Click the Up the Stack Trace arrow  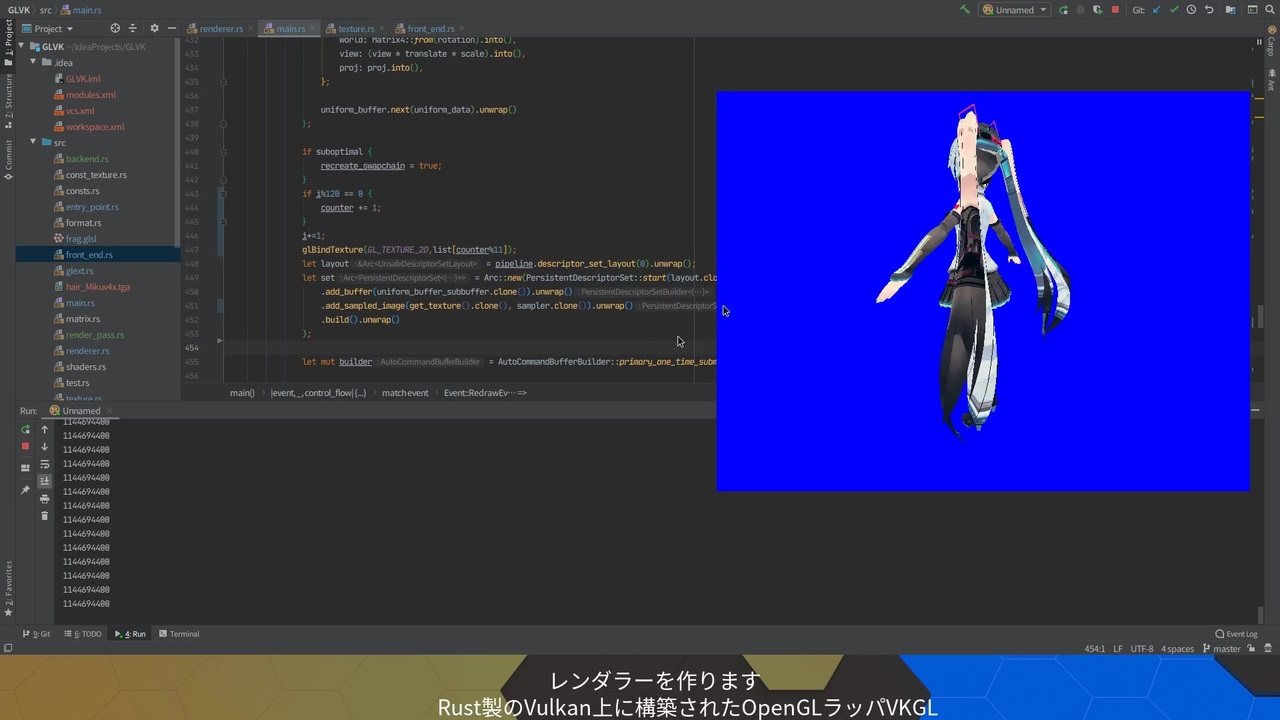pyautogui.click(x=44, y=429)
